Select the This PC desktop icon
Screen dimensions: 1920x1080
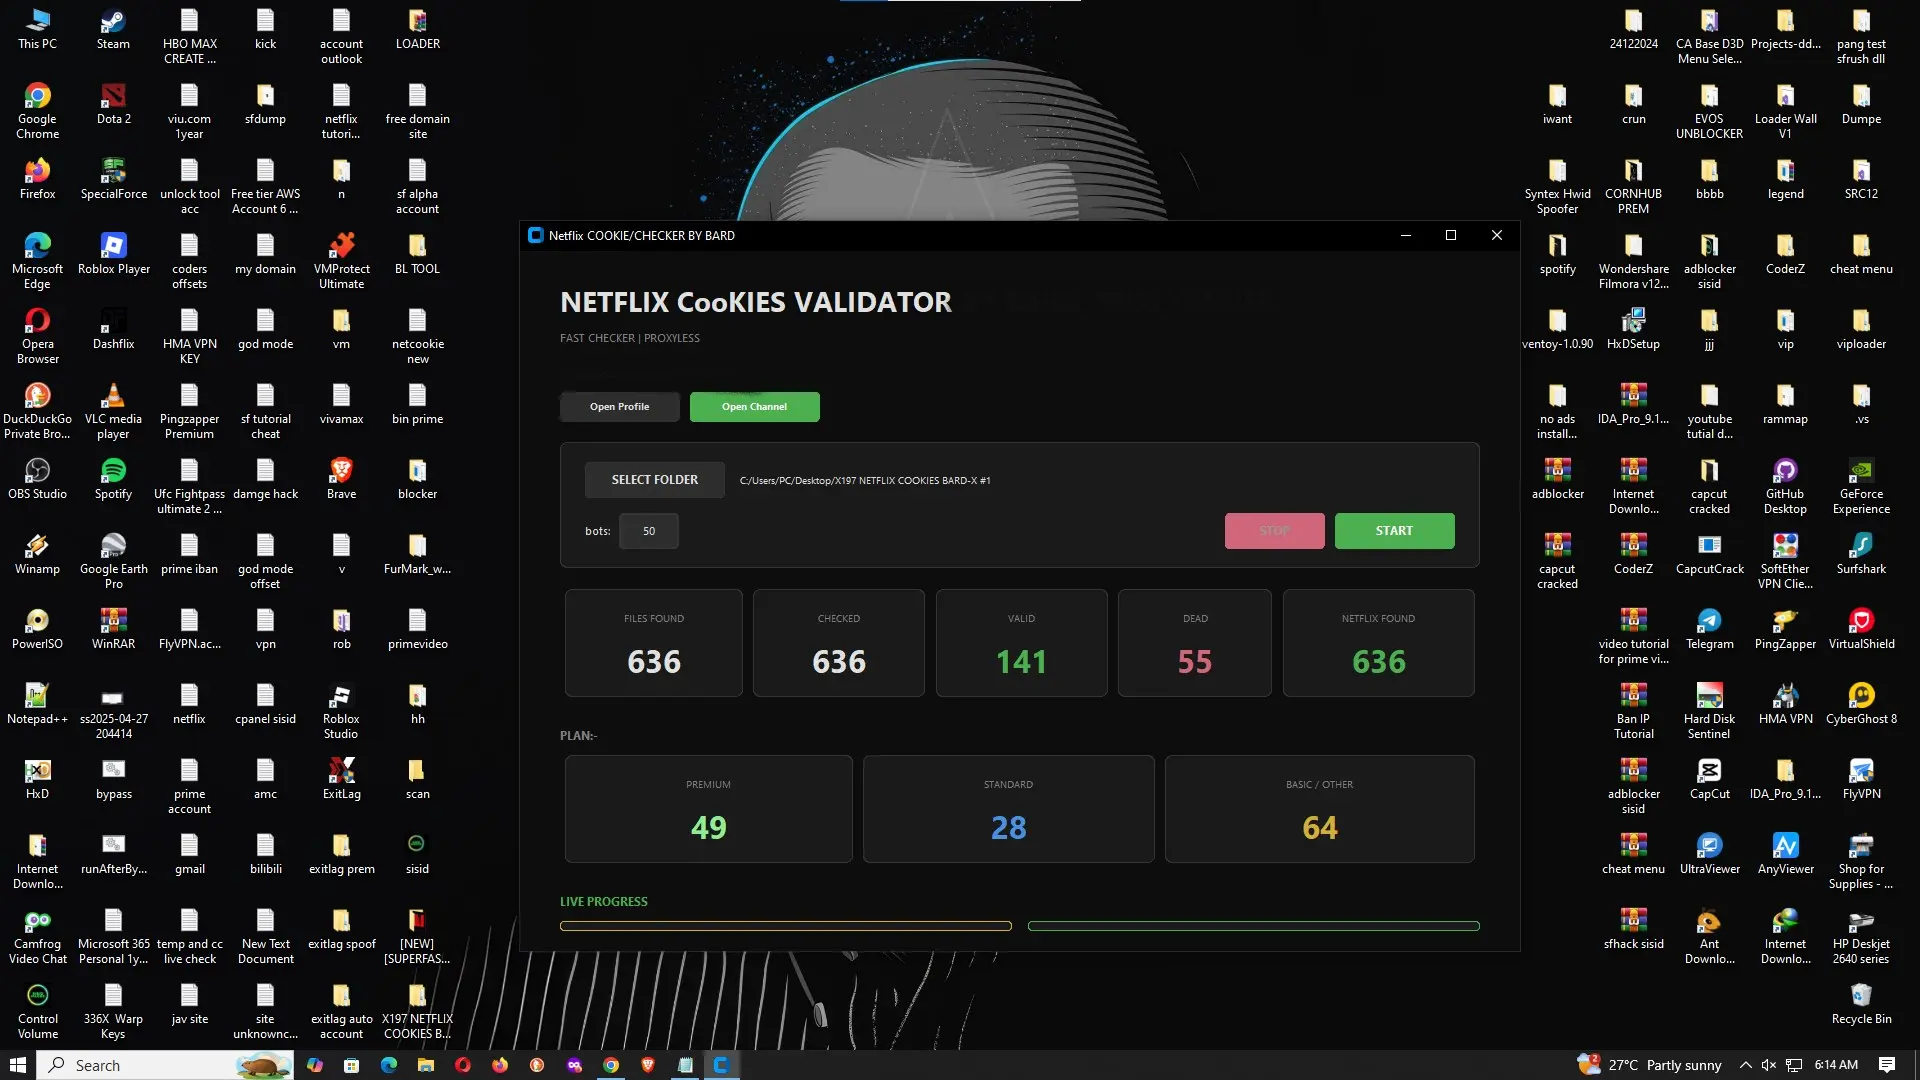pyautogui.click(x=37, y=30)
